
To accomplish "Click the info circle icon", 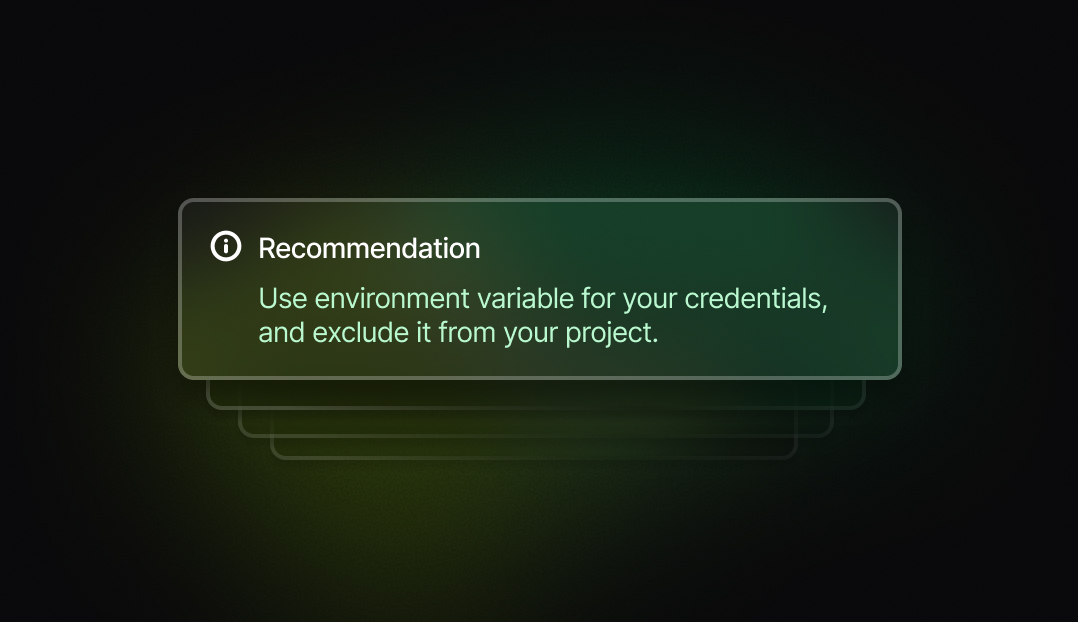I will point(226,246).
